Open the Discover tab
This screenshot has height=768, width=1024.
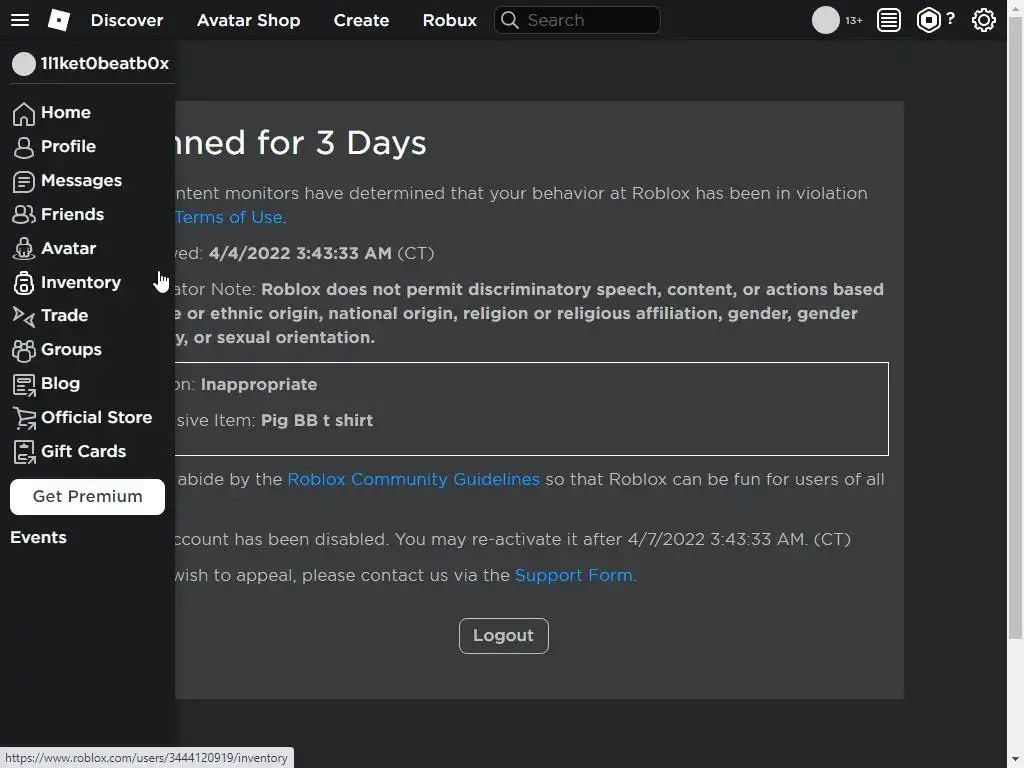coord(127,20)
